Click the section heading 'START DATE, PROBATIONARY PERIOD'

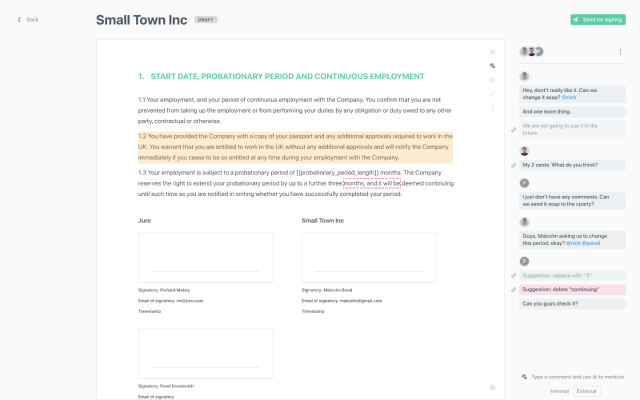pyautogui.click(x=287, y=76)
